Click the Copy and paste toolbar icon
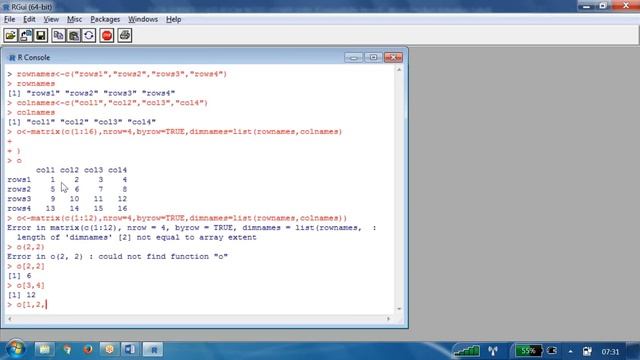 point(89,36)
